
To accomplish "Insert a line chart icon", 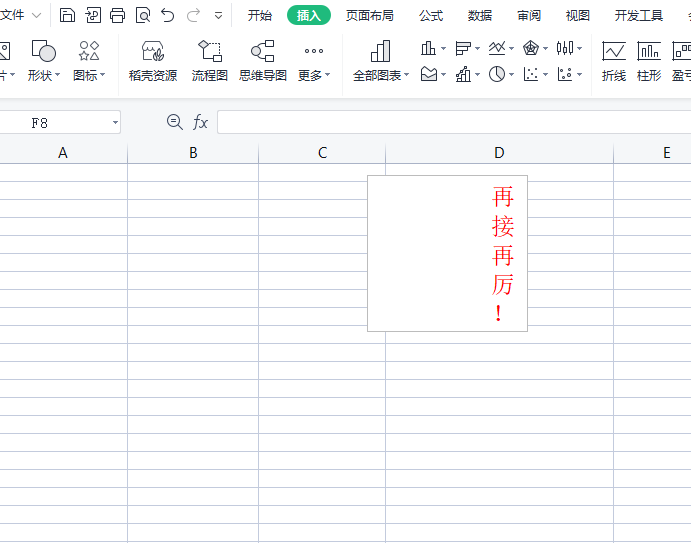I will pos(497,48).
